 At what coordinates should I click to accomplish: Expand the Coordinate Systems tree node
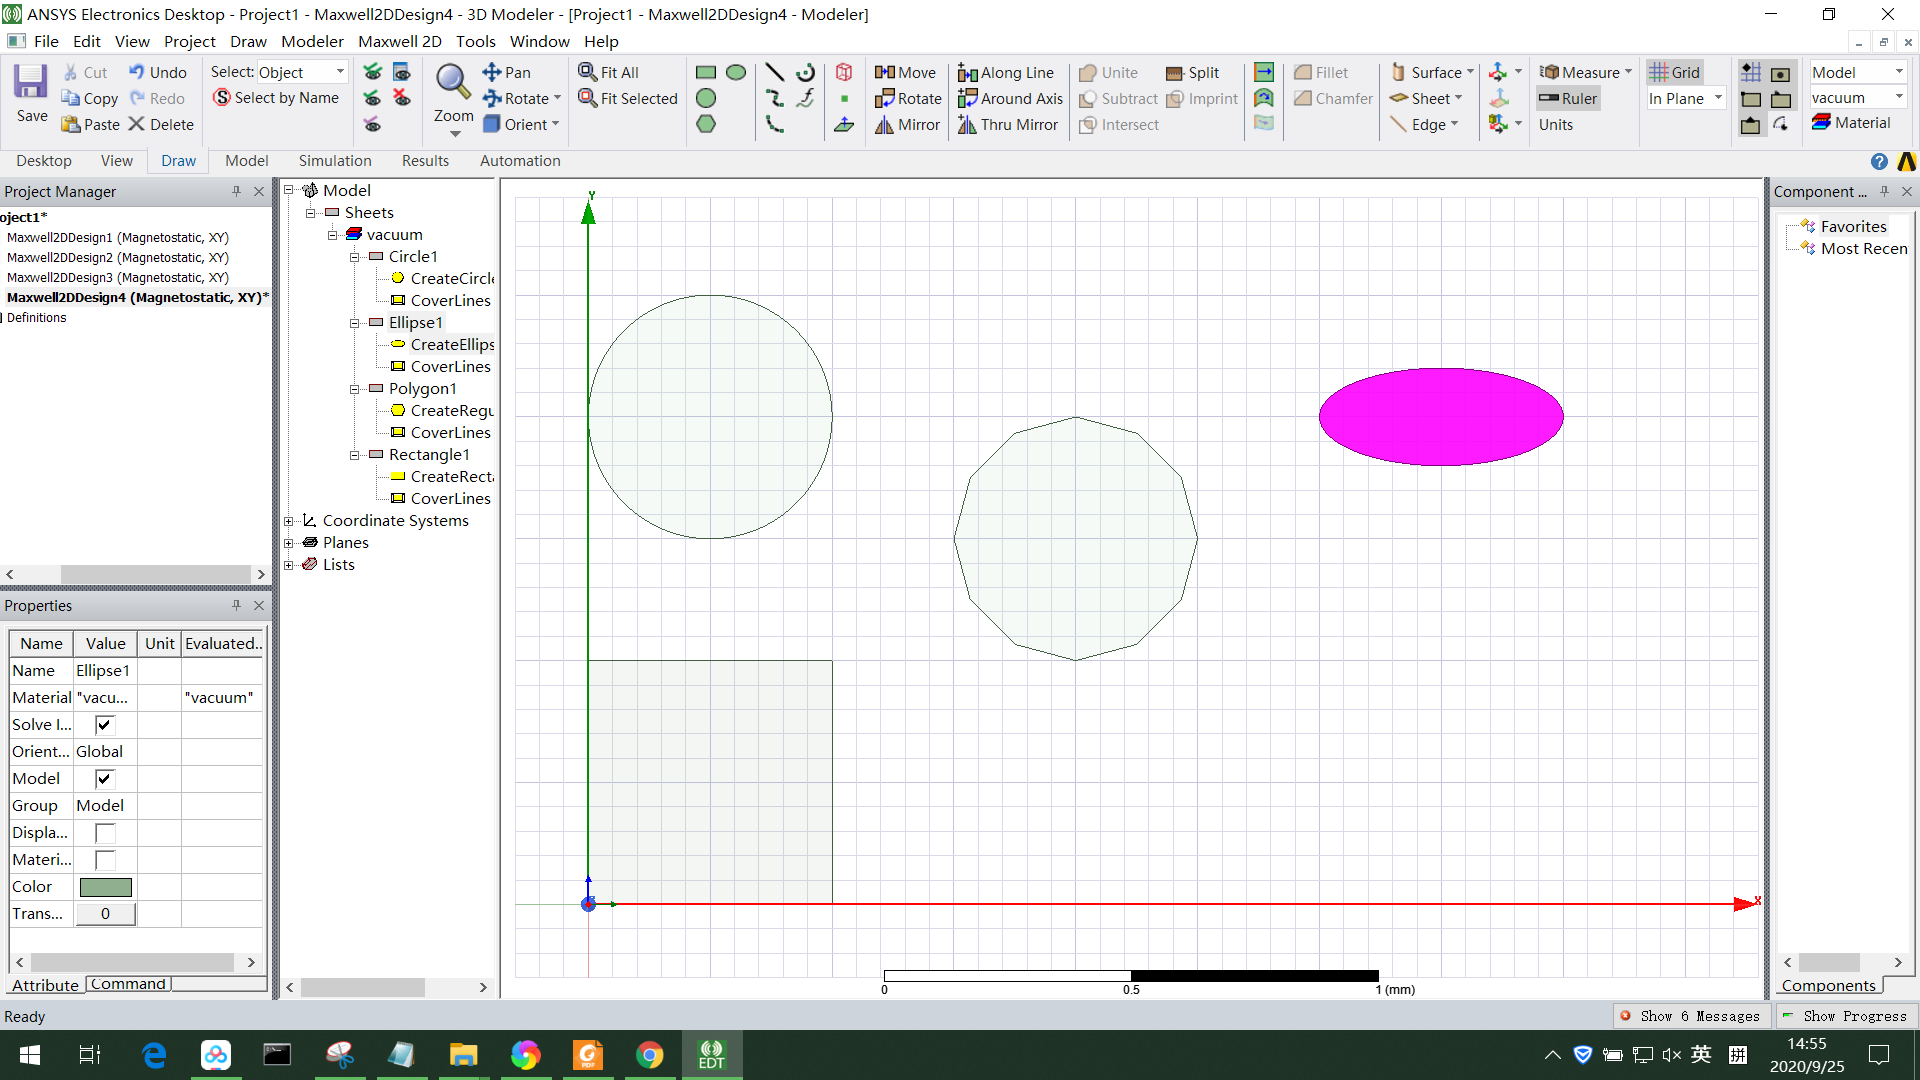coord(289,520)
